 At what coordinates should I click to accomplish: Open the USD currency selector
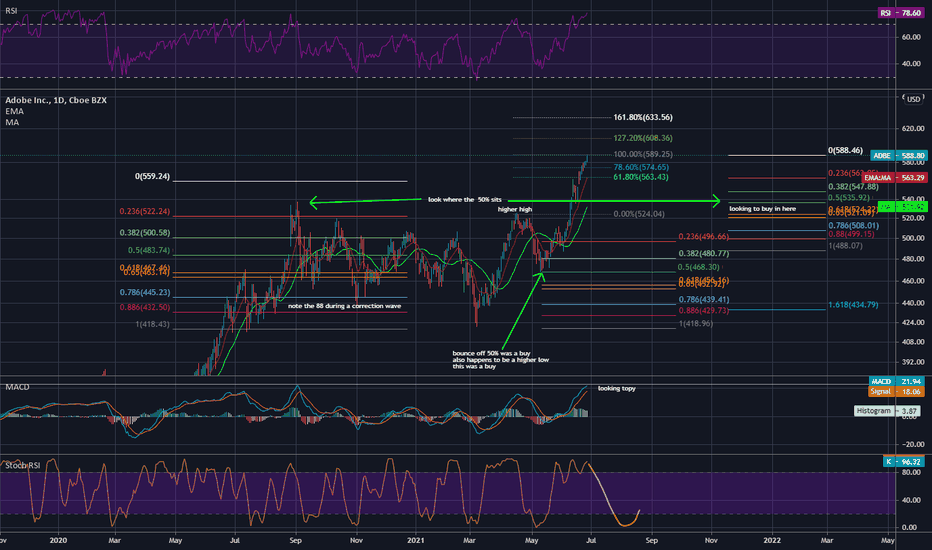tap(913, 99)
